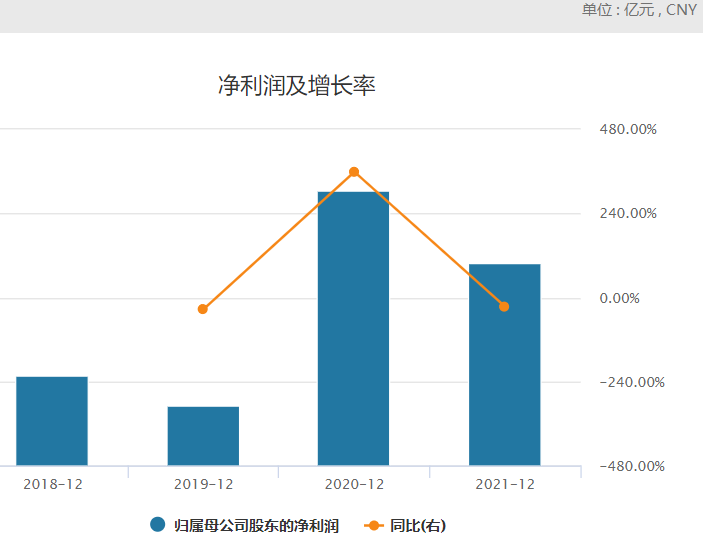The image size is (703, 540).
Task: Click the orange data point at 2021-12
Action: (x=504, y=306)
